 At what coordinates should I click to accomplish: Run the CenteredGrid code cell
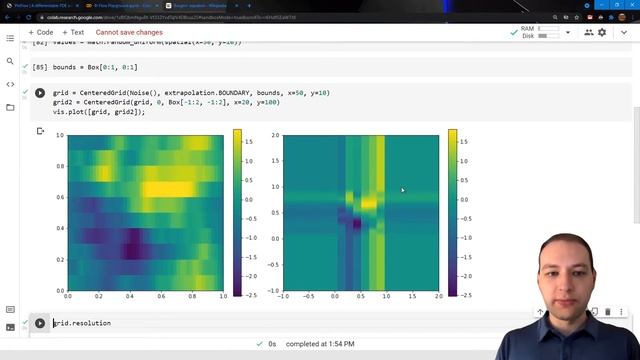pos(40,93)
